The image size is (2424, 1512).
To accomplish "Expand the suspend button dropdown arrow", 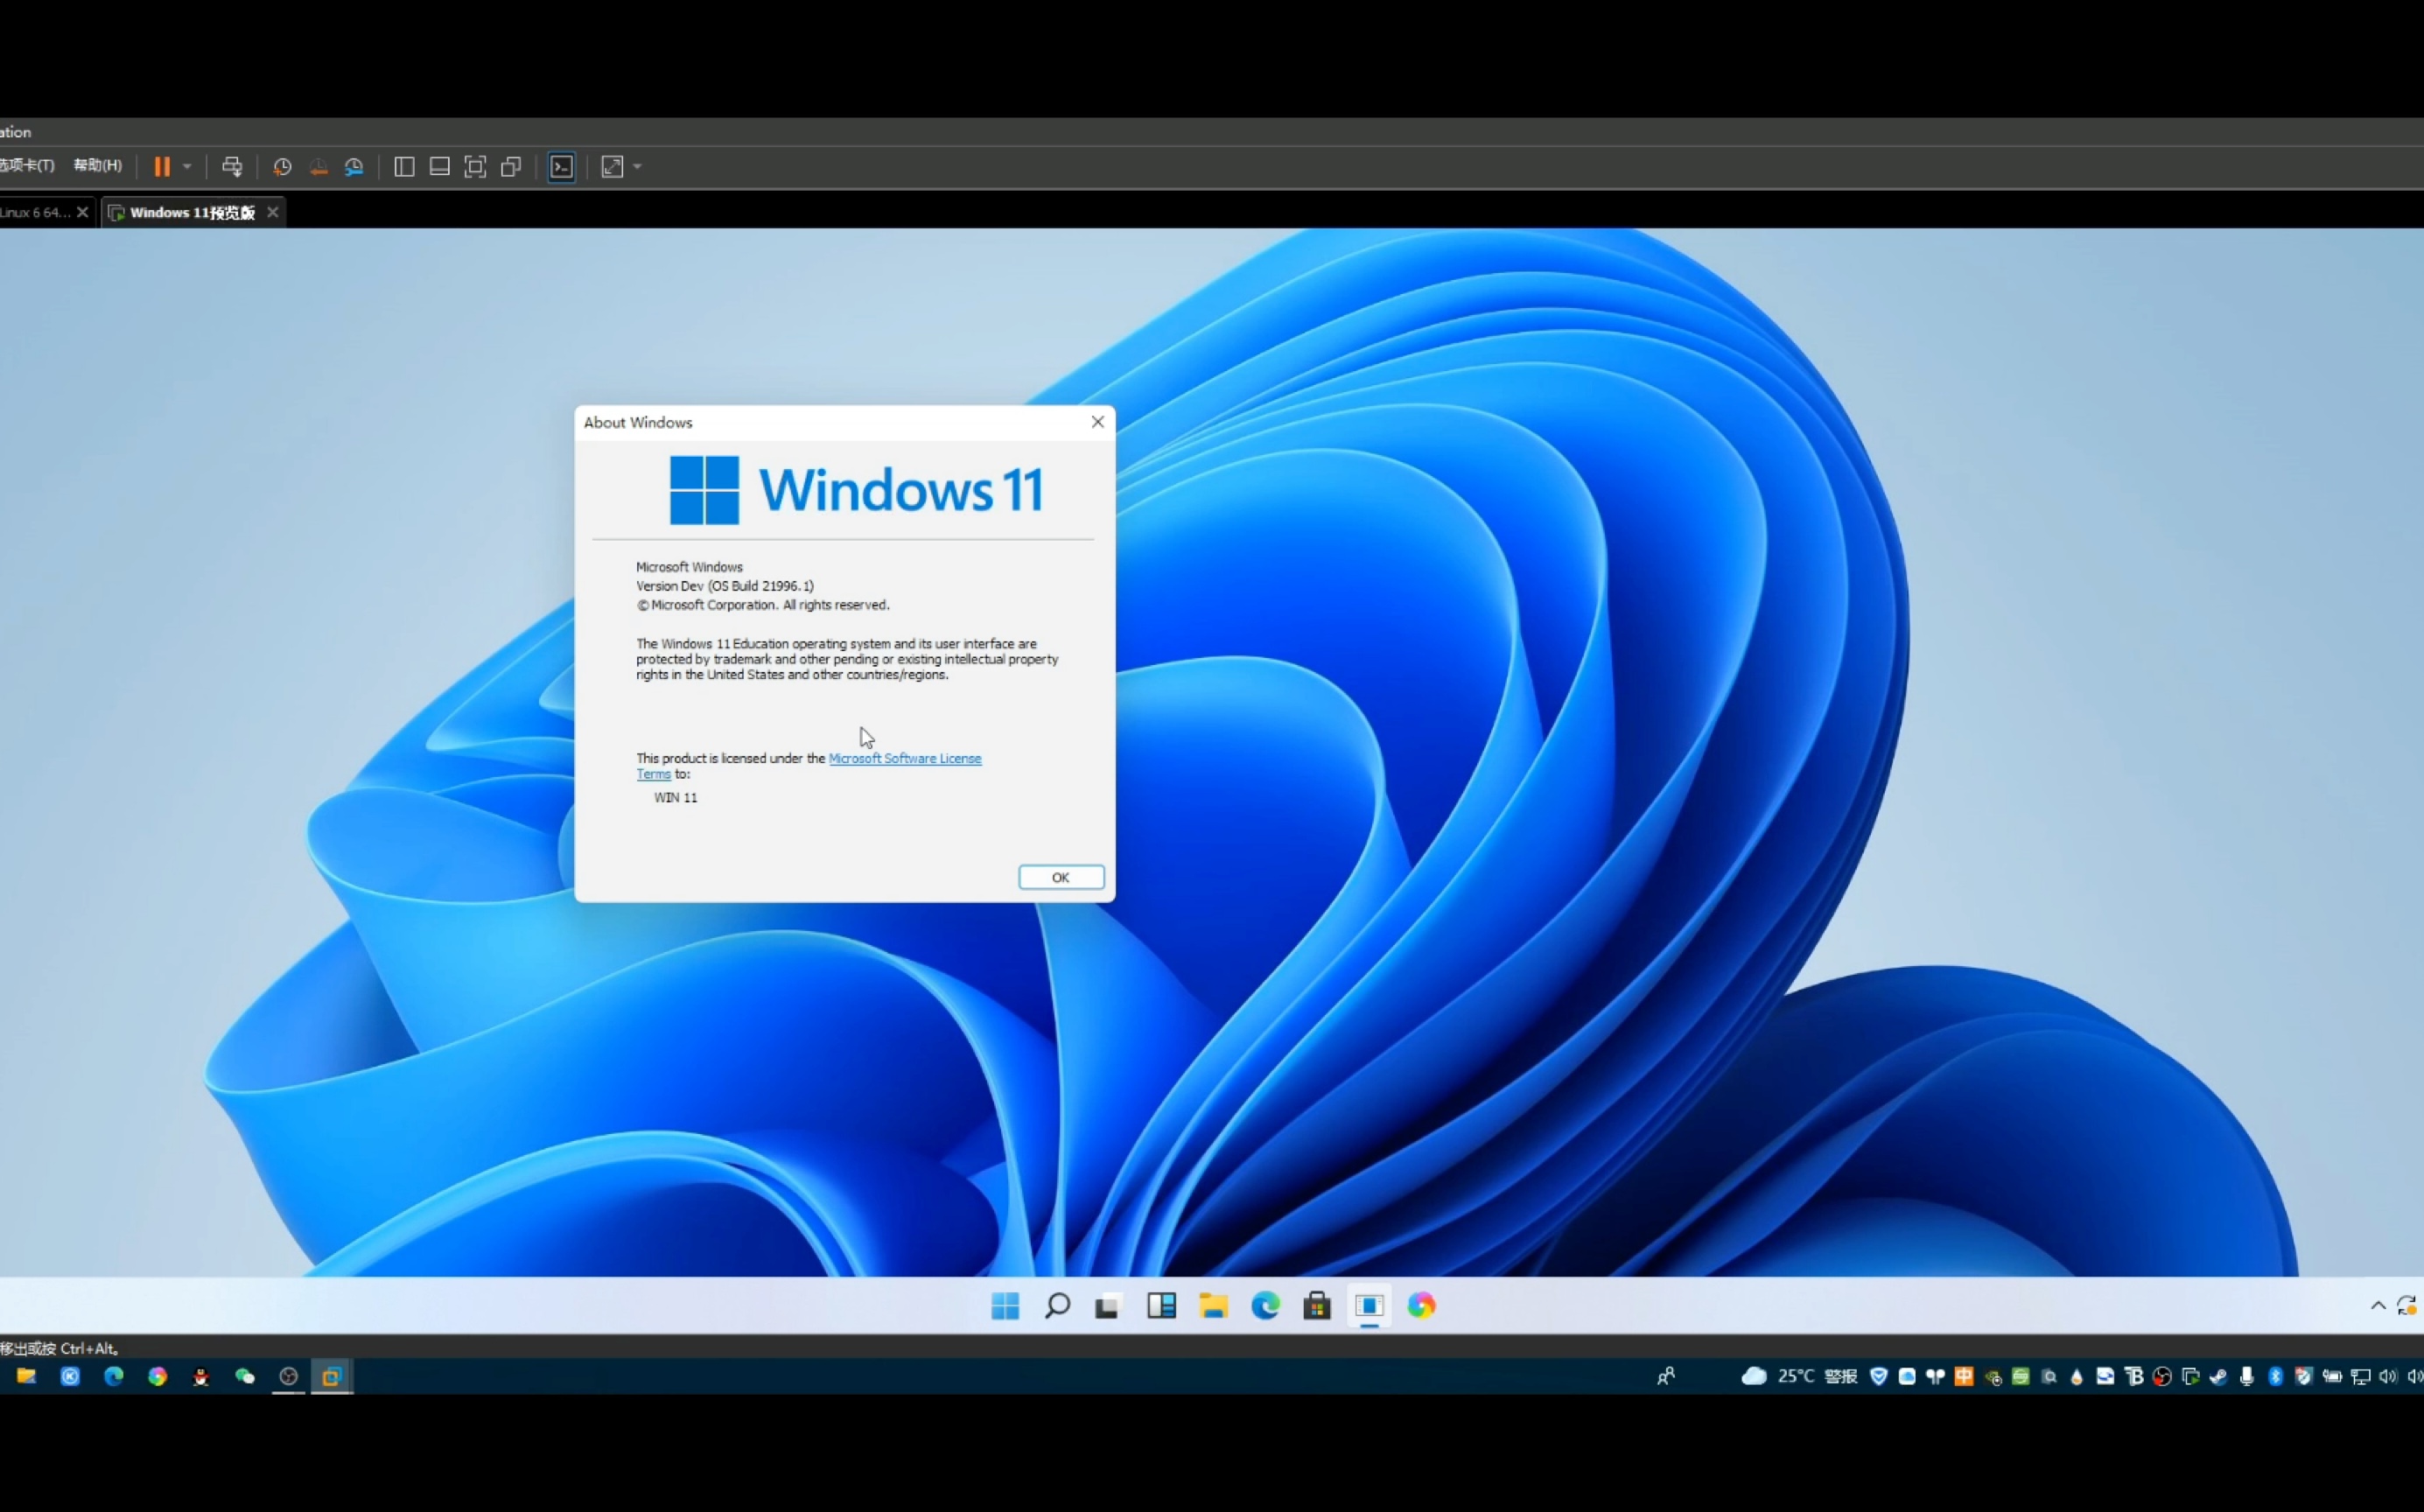I will point(186,166).
